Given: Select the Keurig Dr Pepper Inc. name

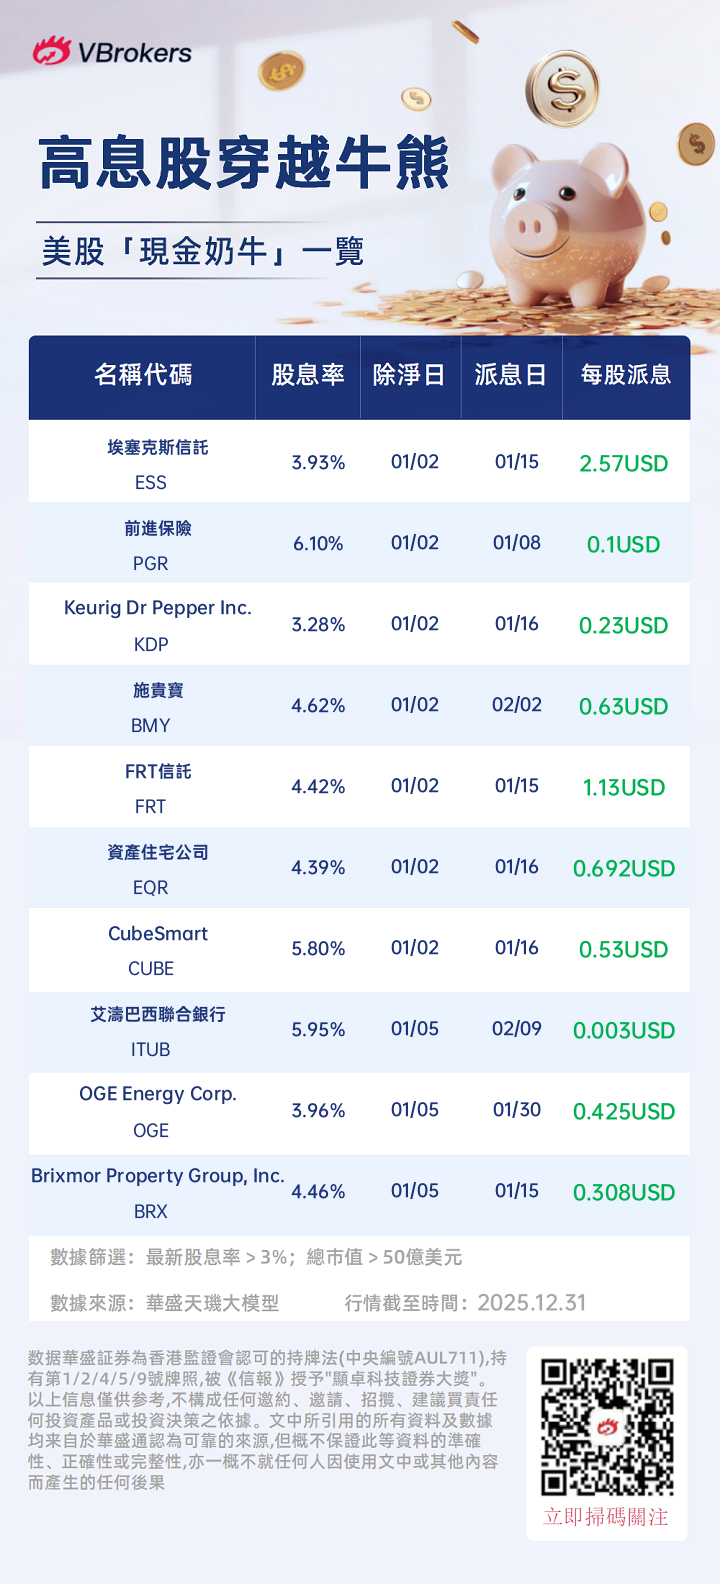Looking at the screenshot, I should click(x=158, y=608).
